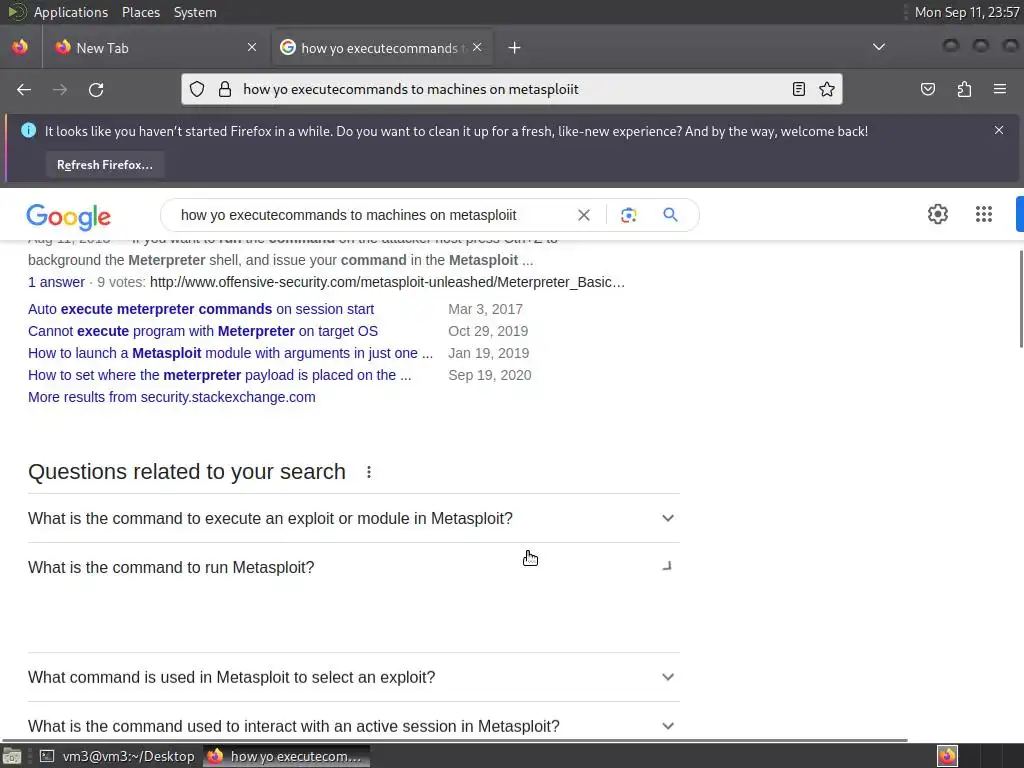Open Google apps grid
Screen dimensions: 1024x768
984,214
